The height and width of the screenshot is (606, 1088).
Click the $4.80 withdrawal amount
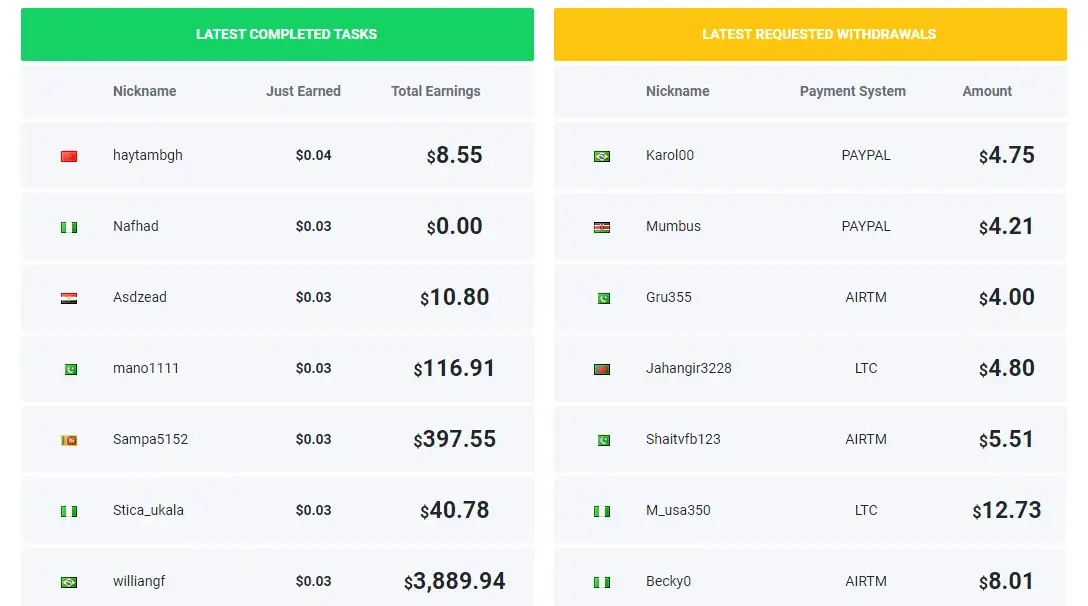1007,368
